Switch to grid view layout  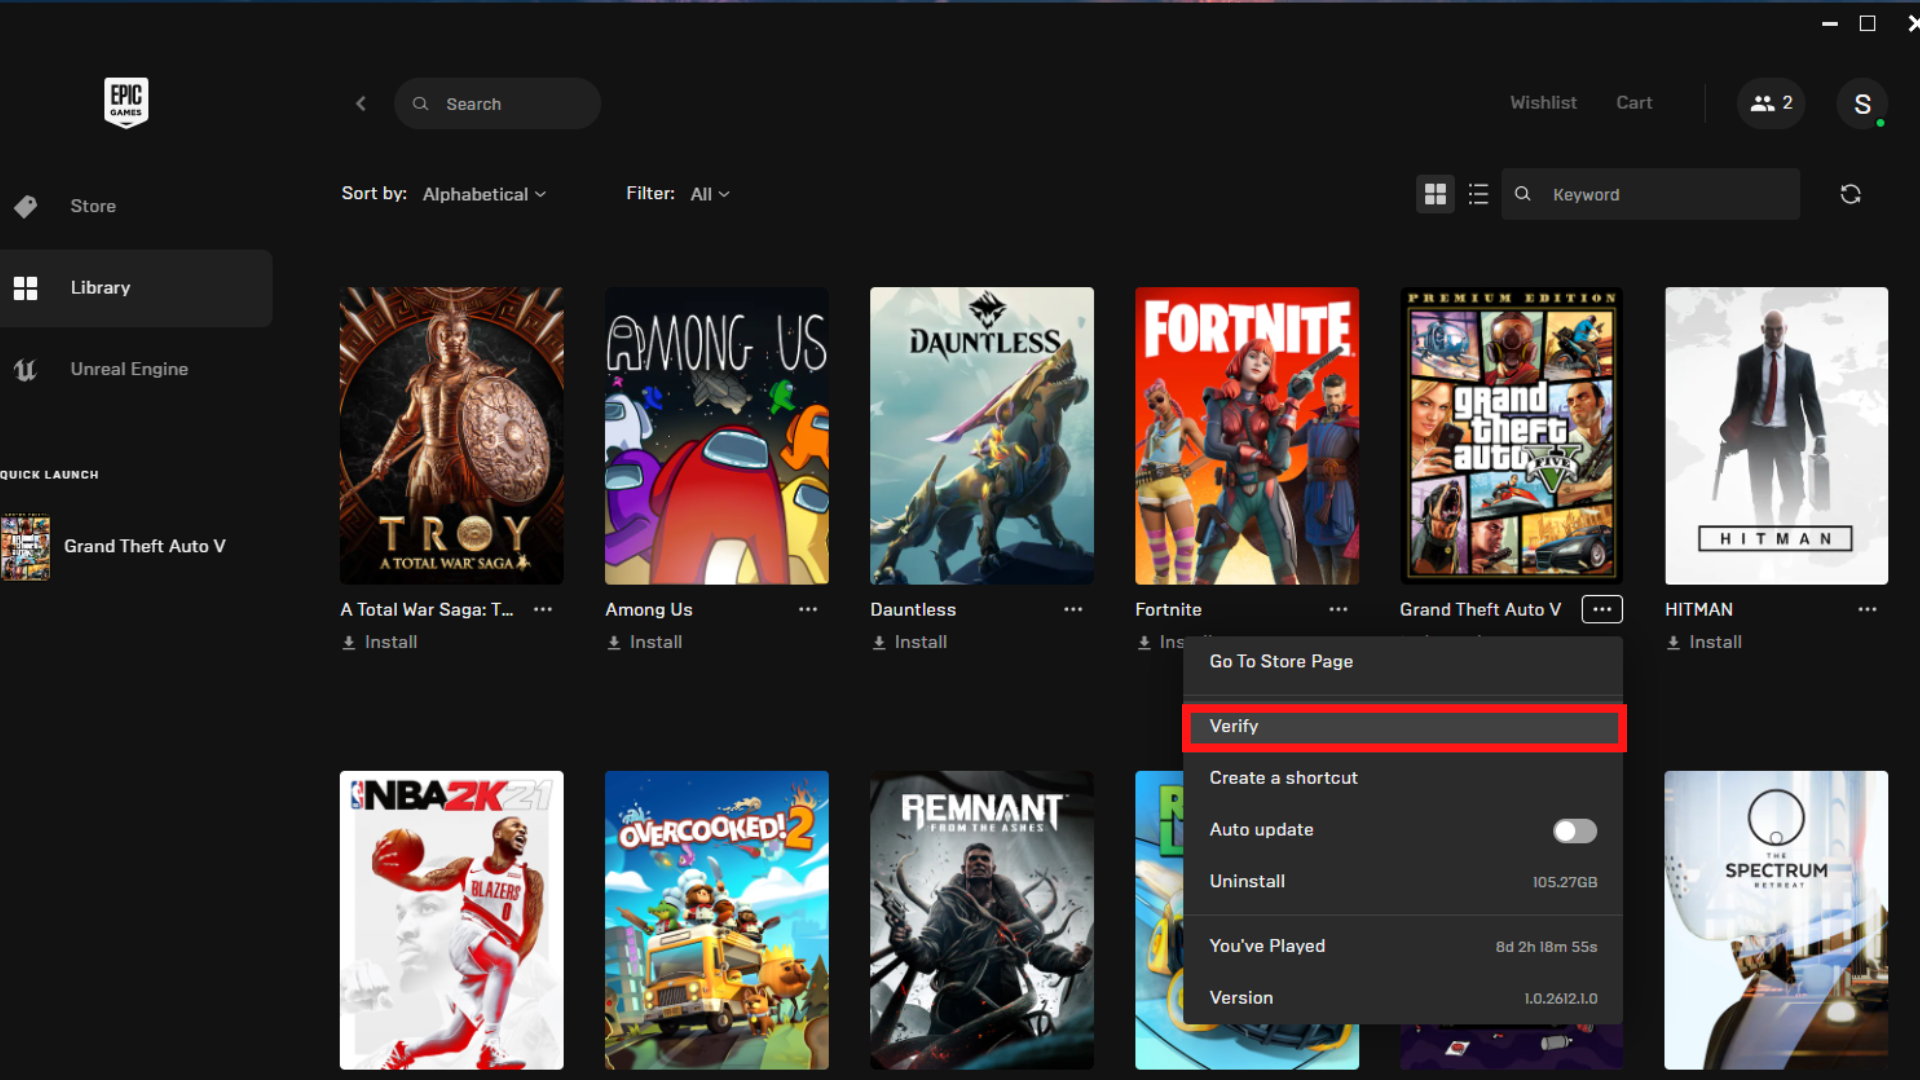pos(1435,194)
